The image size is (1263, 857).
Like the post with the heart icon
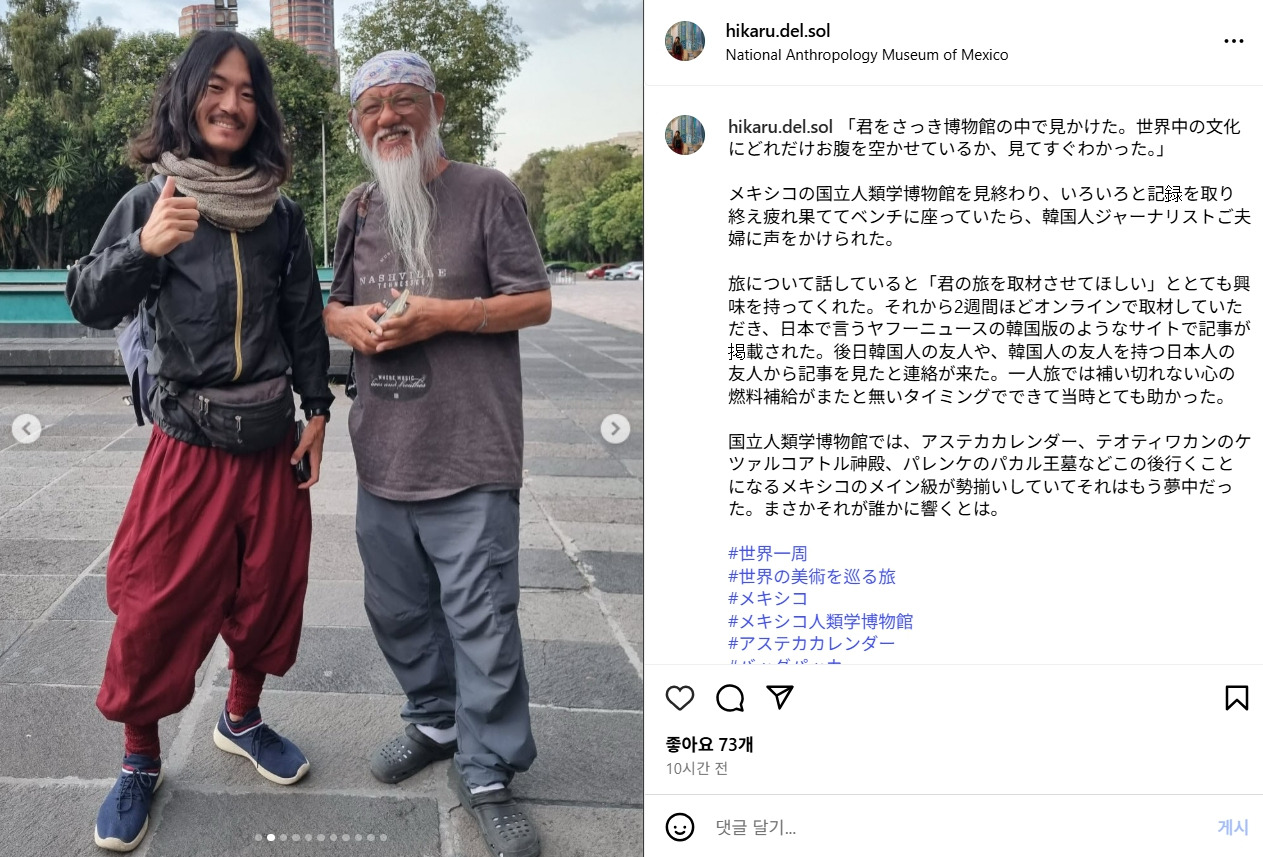(x=680, y=698)
